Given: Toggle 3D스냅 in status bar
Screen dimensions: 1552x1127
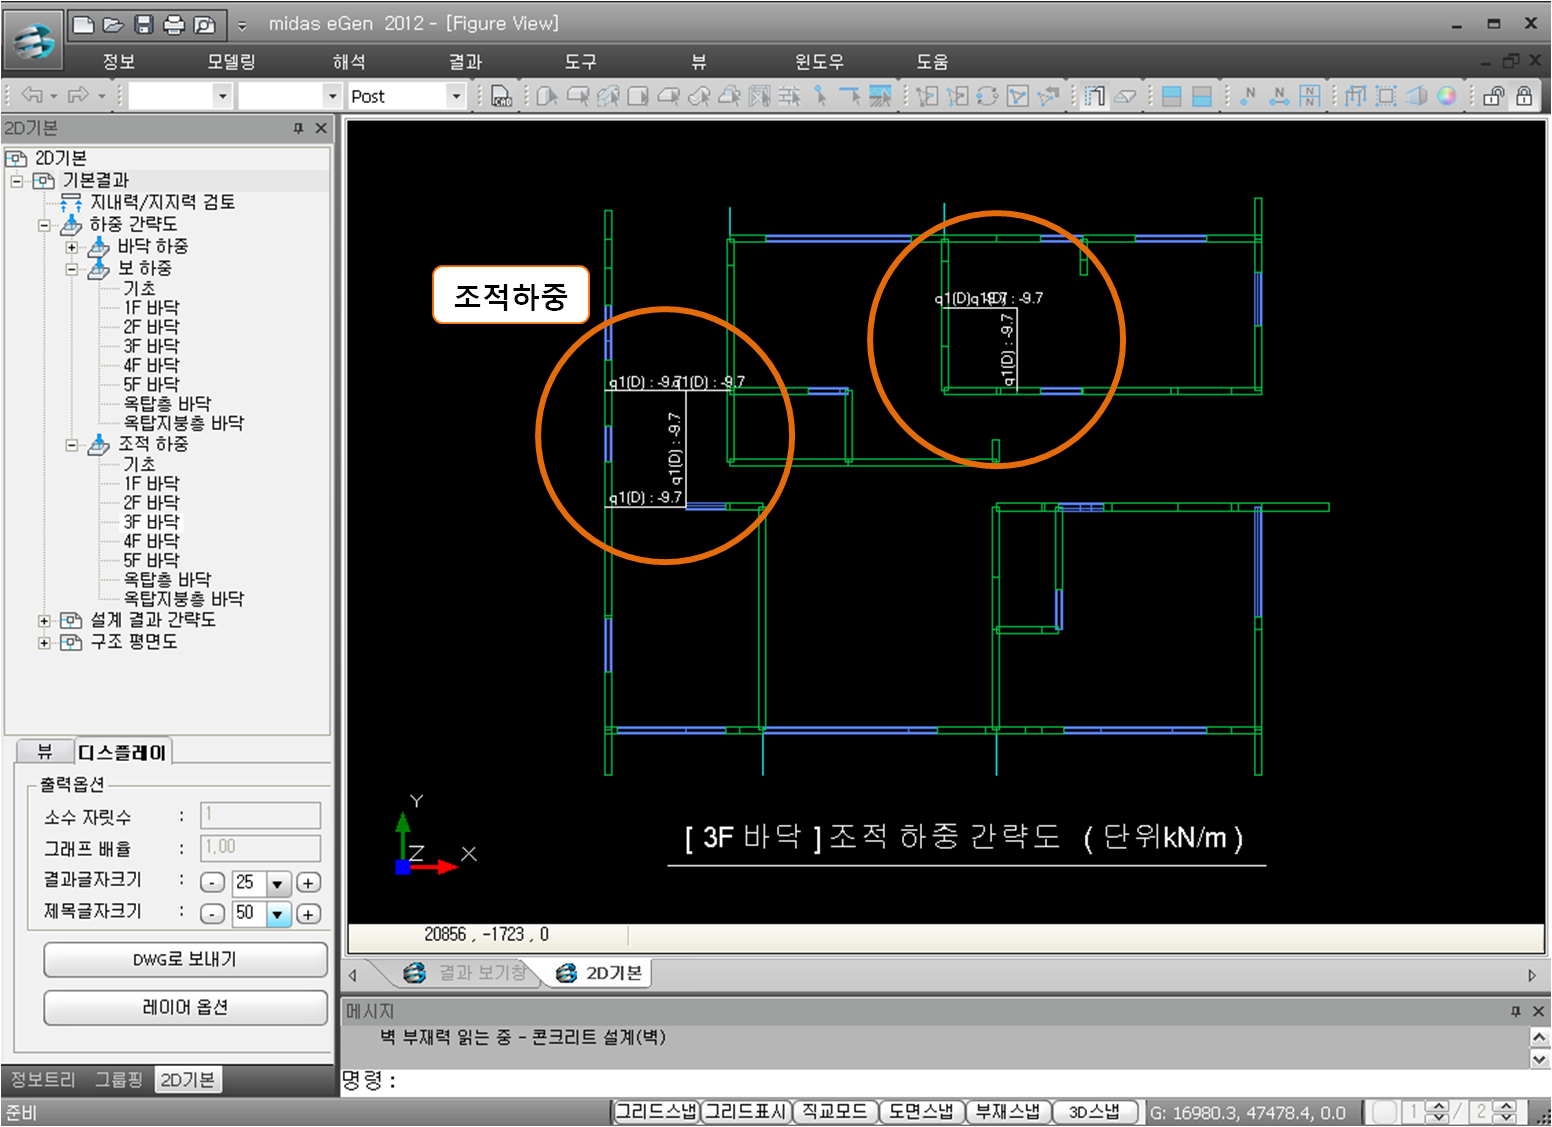Looking at the screenshot, I should (x=1095, y=1112).
